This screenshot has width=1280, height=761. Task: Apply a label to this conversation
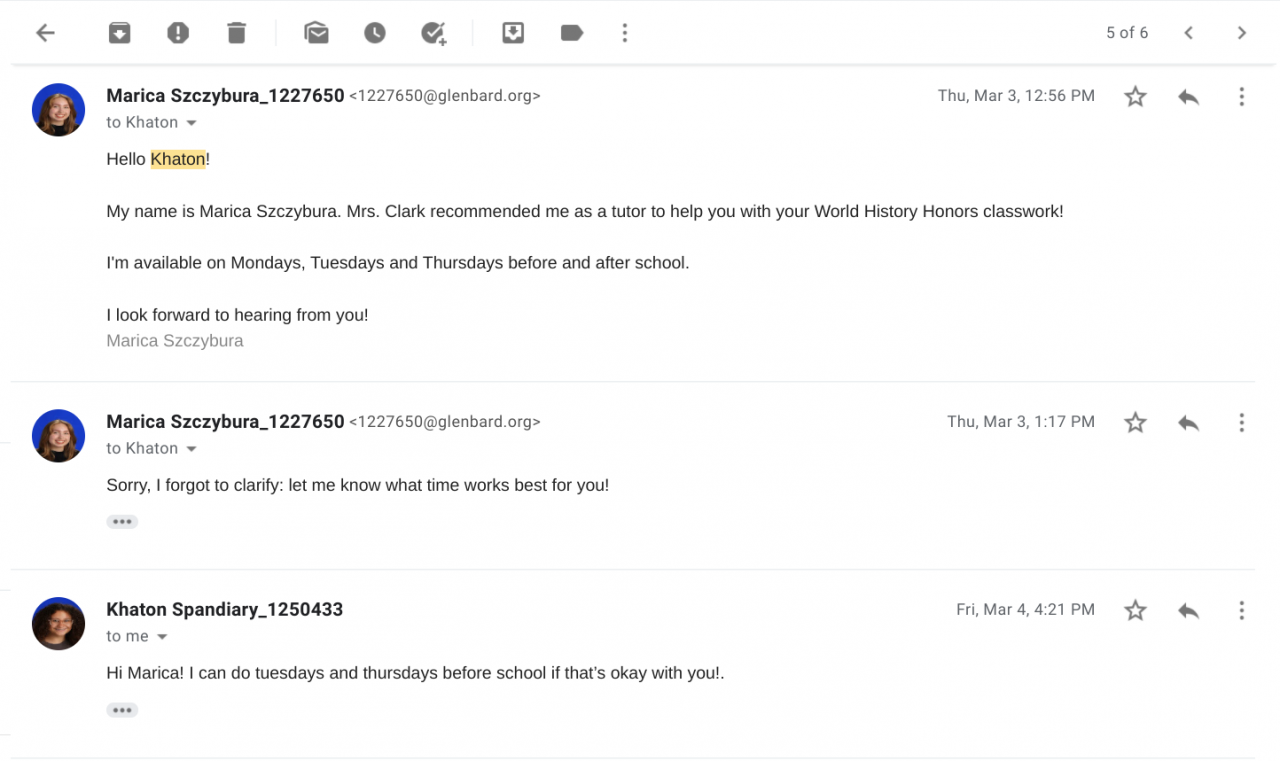point(572,33)
